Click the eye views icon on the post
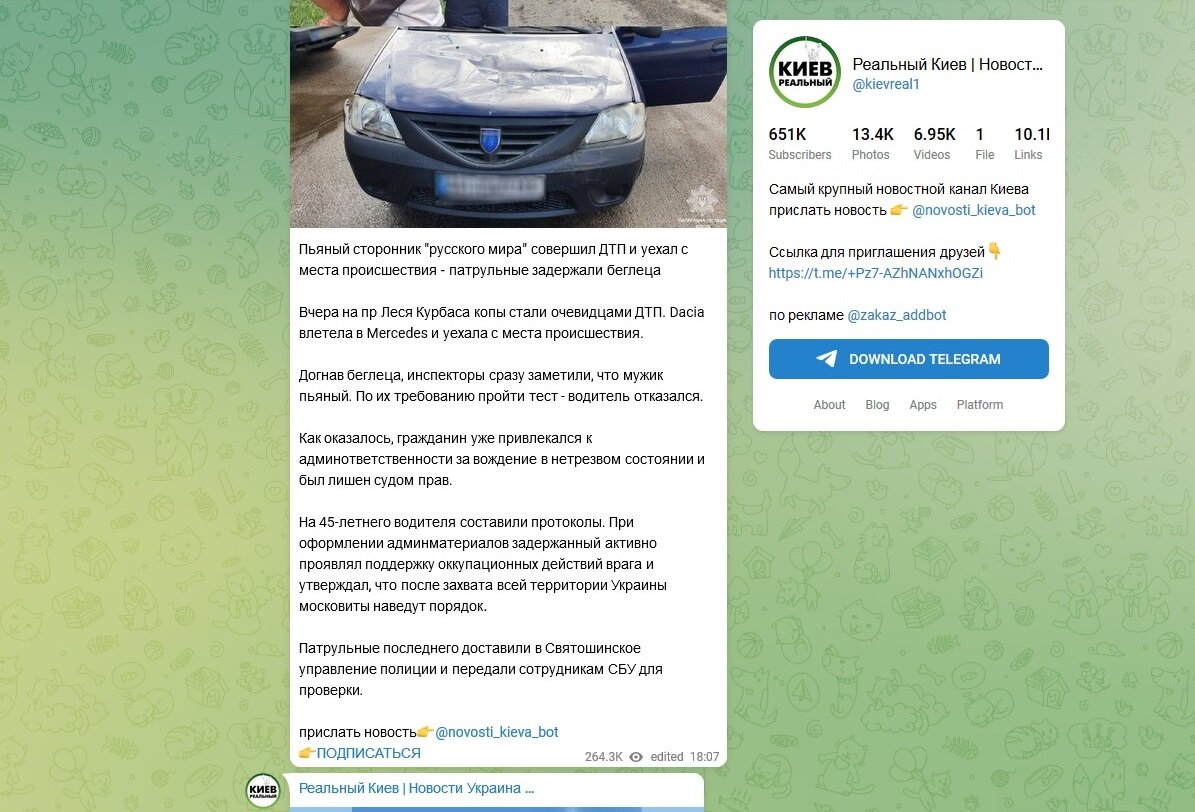 pos(636,757)
